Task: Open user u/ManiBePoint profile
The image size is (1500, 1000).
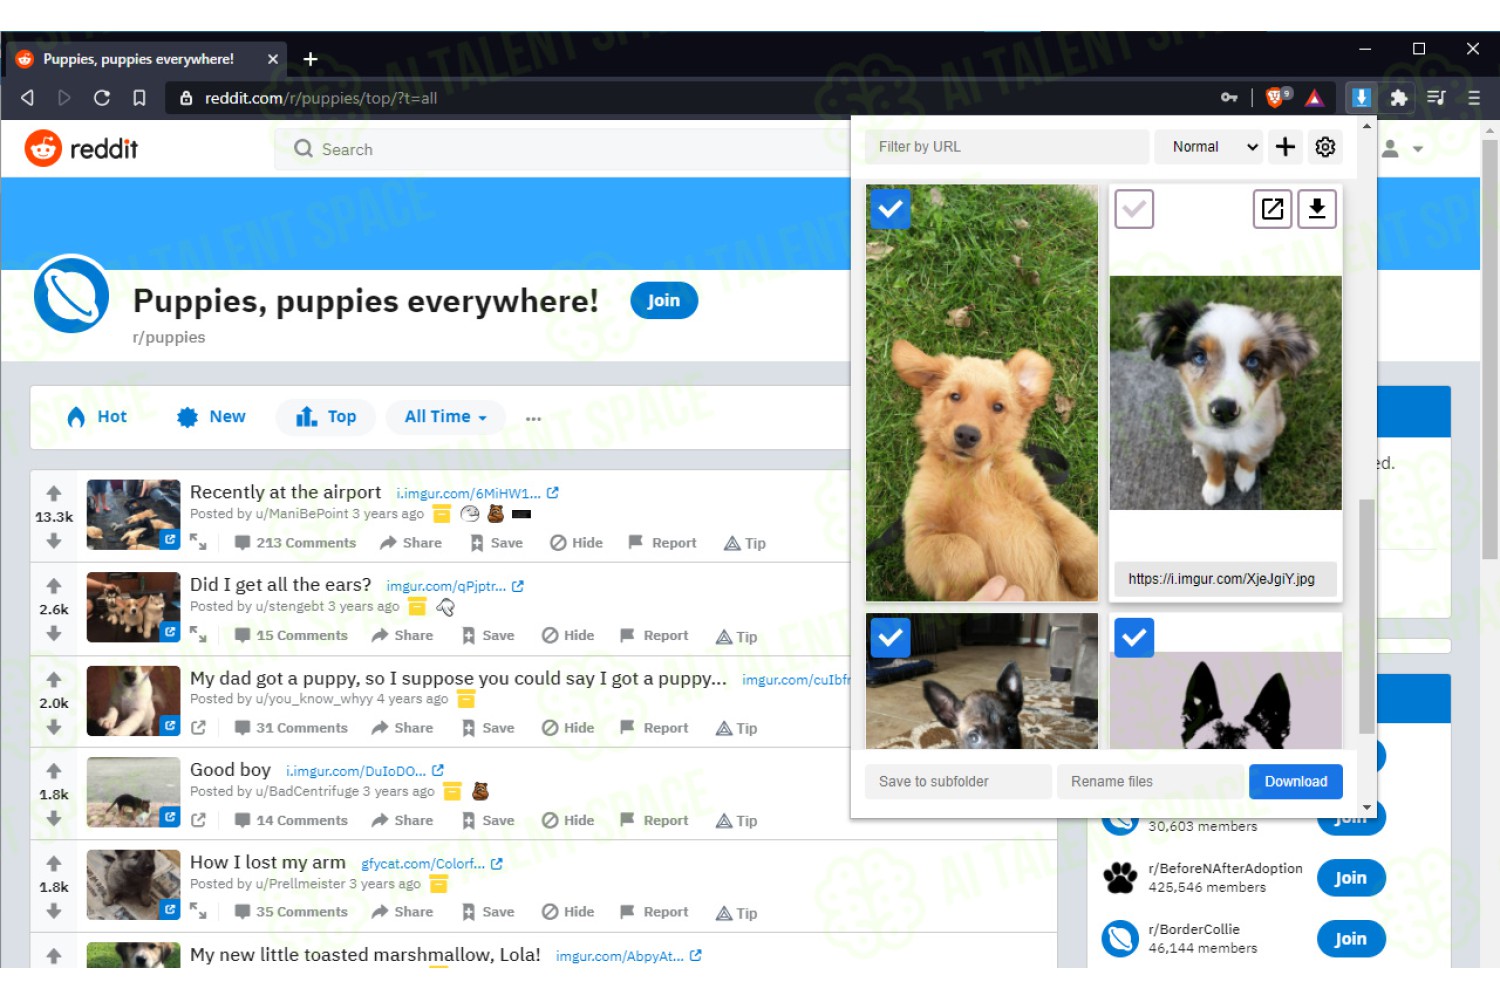Action: coord(302,514)
